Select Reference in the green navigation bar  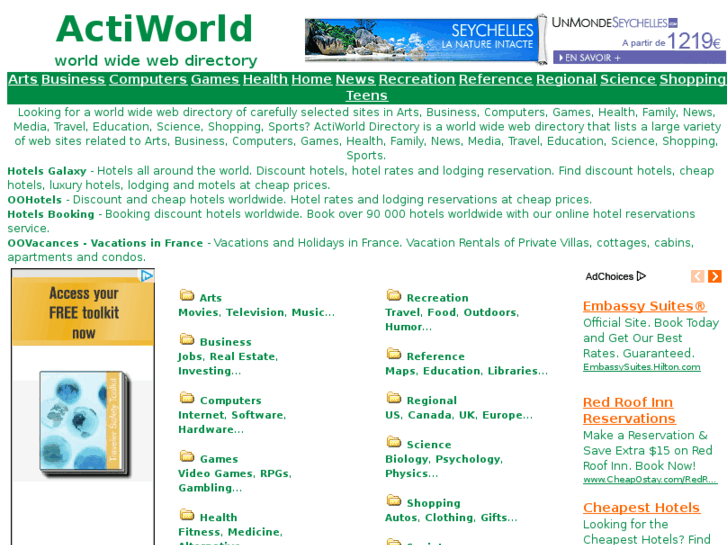[x=496, y=79]
